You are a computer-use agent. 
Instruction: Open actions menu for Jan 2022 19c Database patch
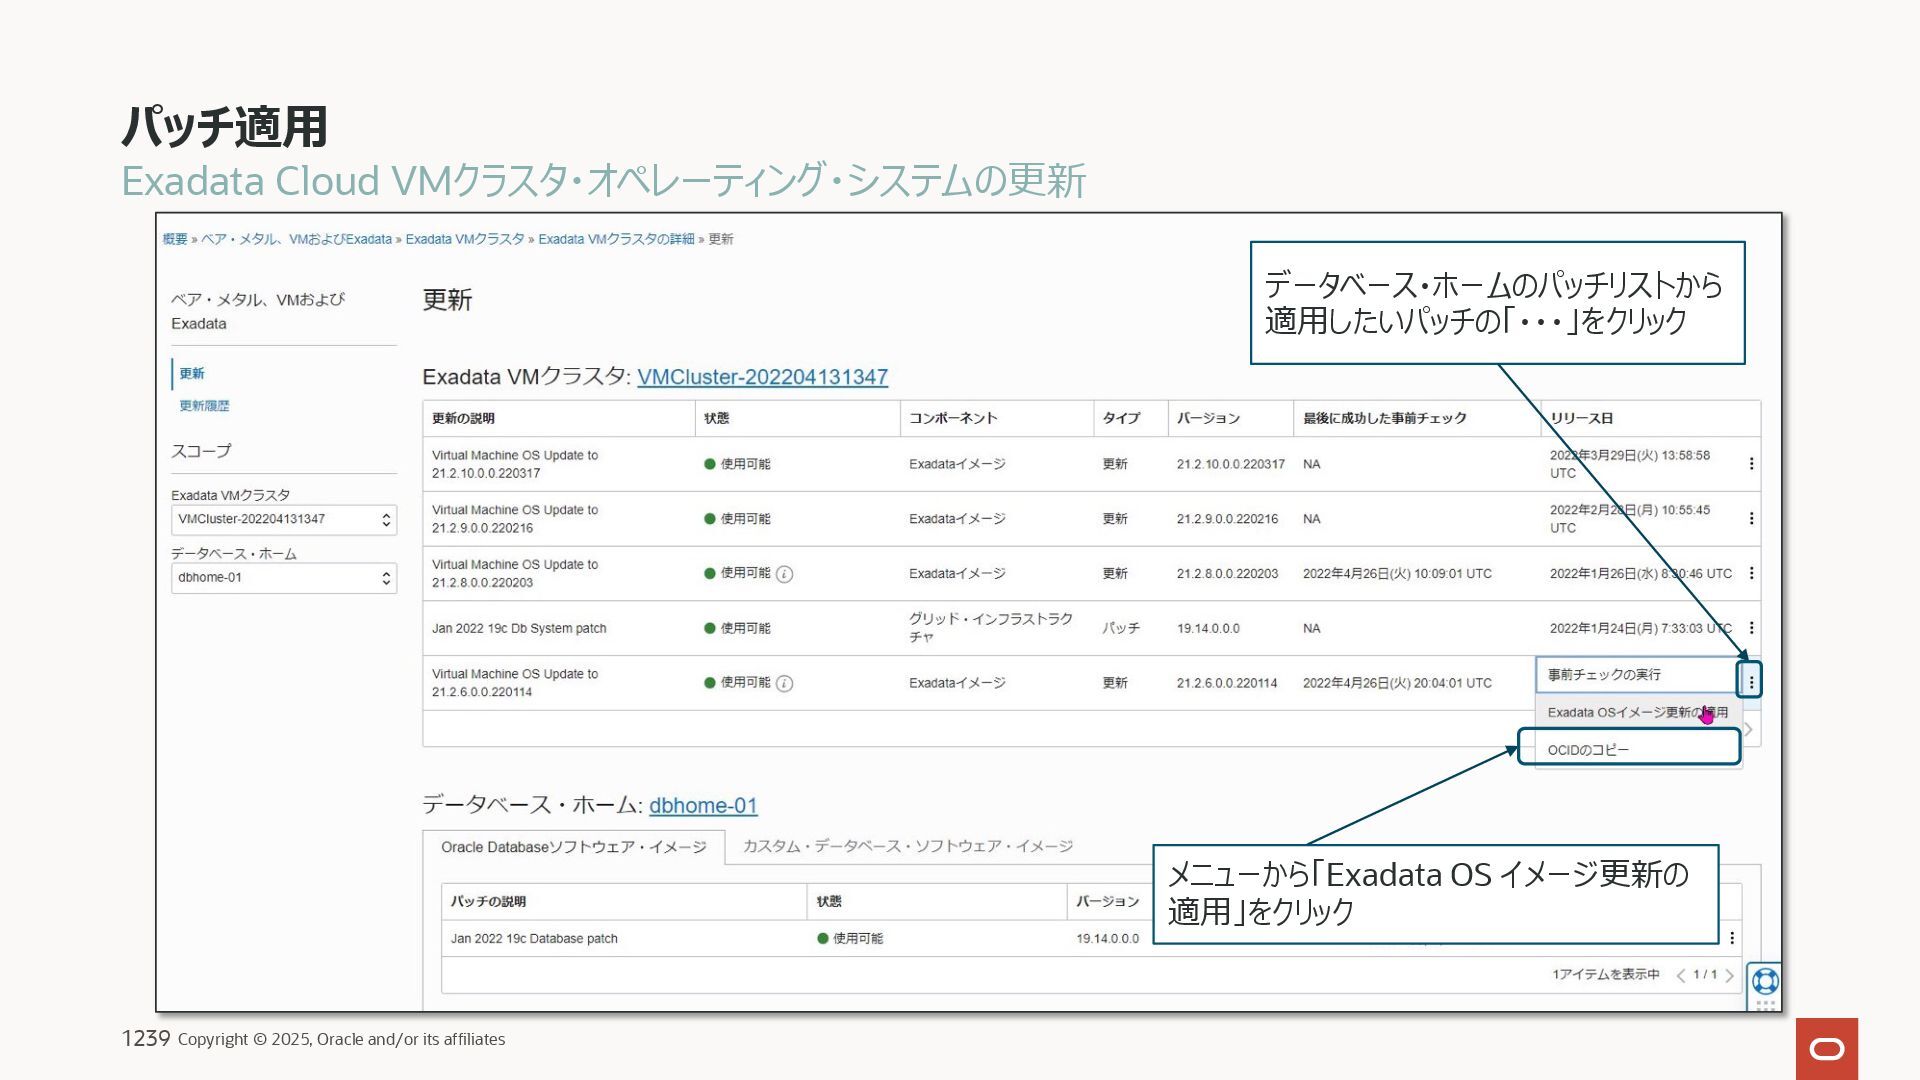coord(1732,938)
